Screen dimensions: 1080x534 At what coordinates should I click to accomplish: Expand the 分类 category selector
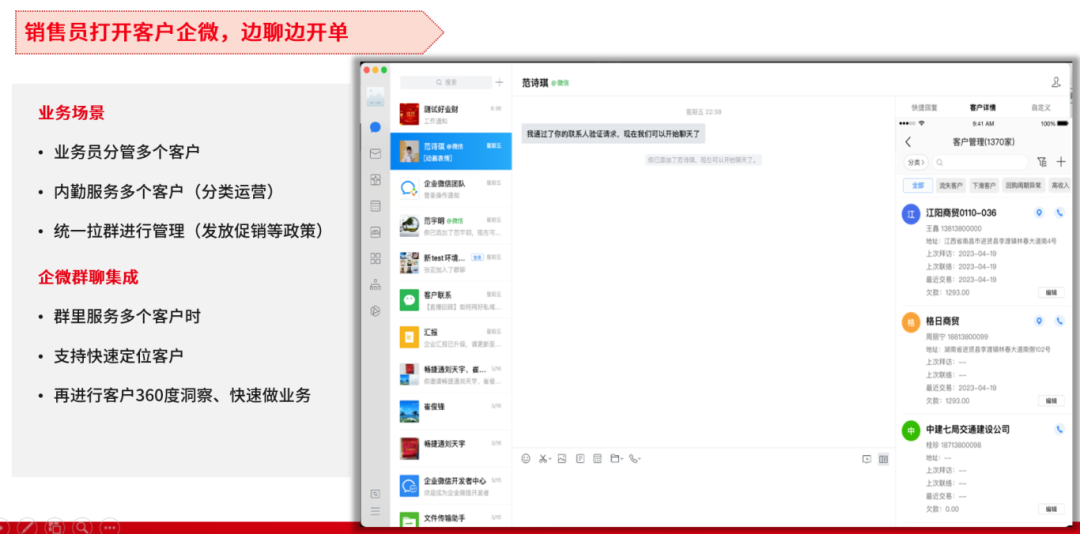point(915,162)
